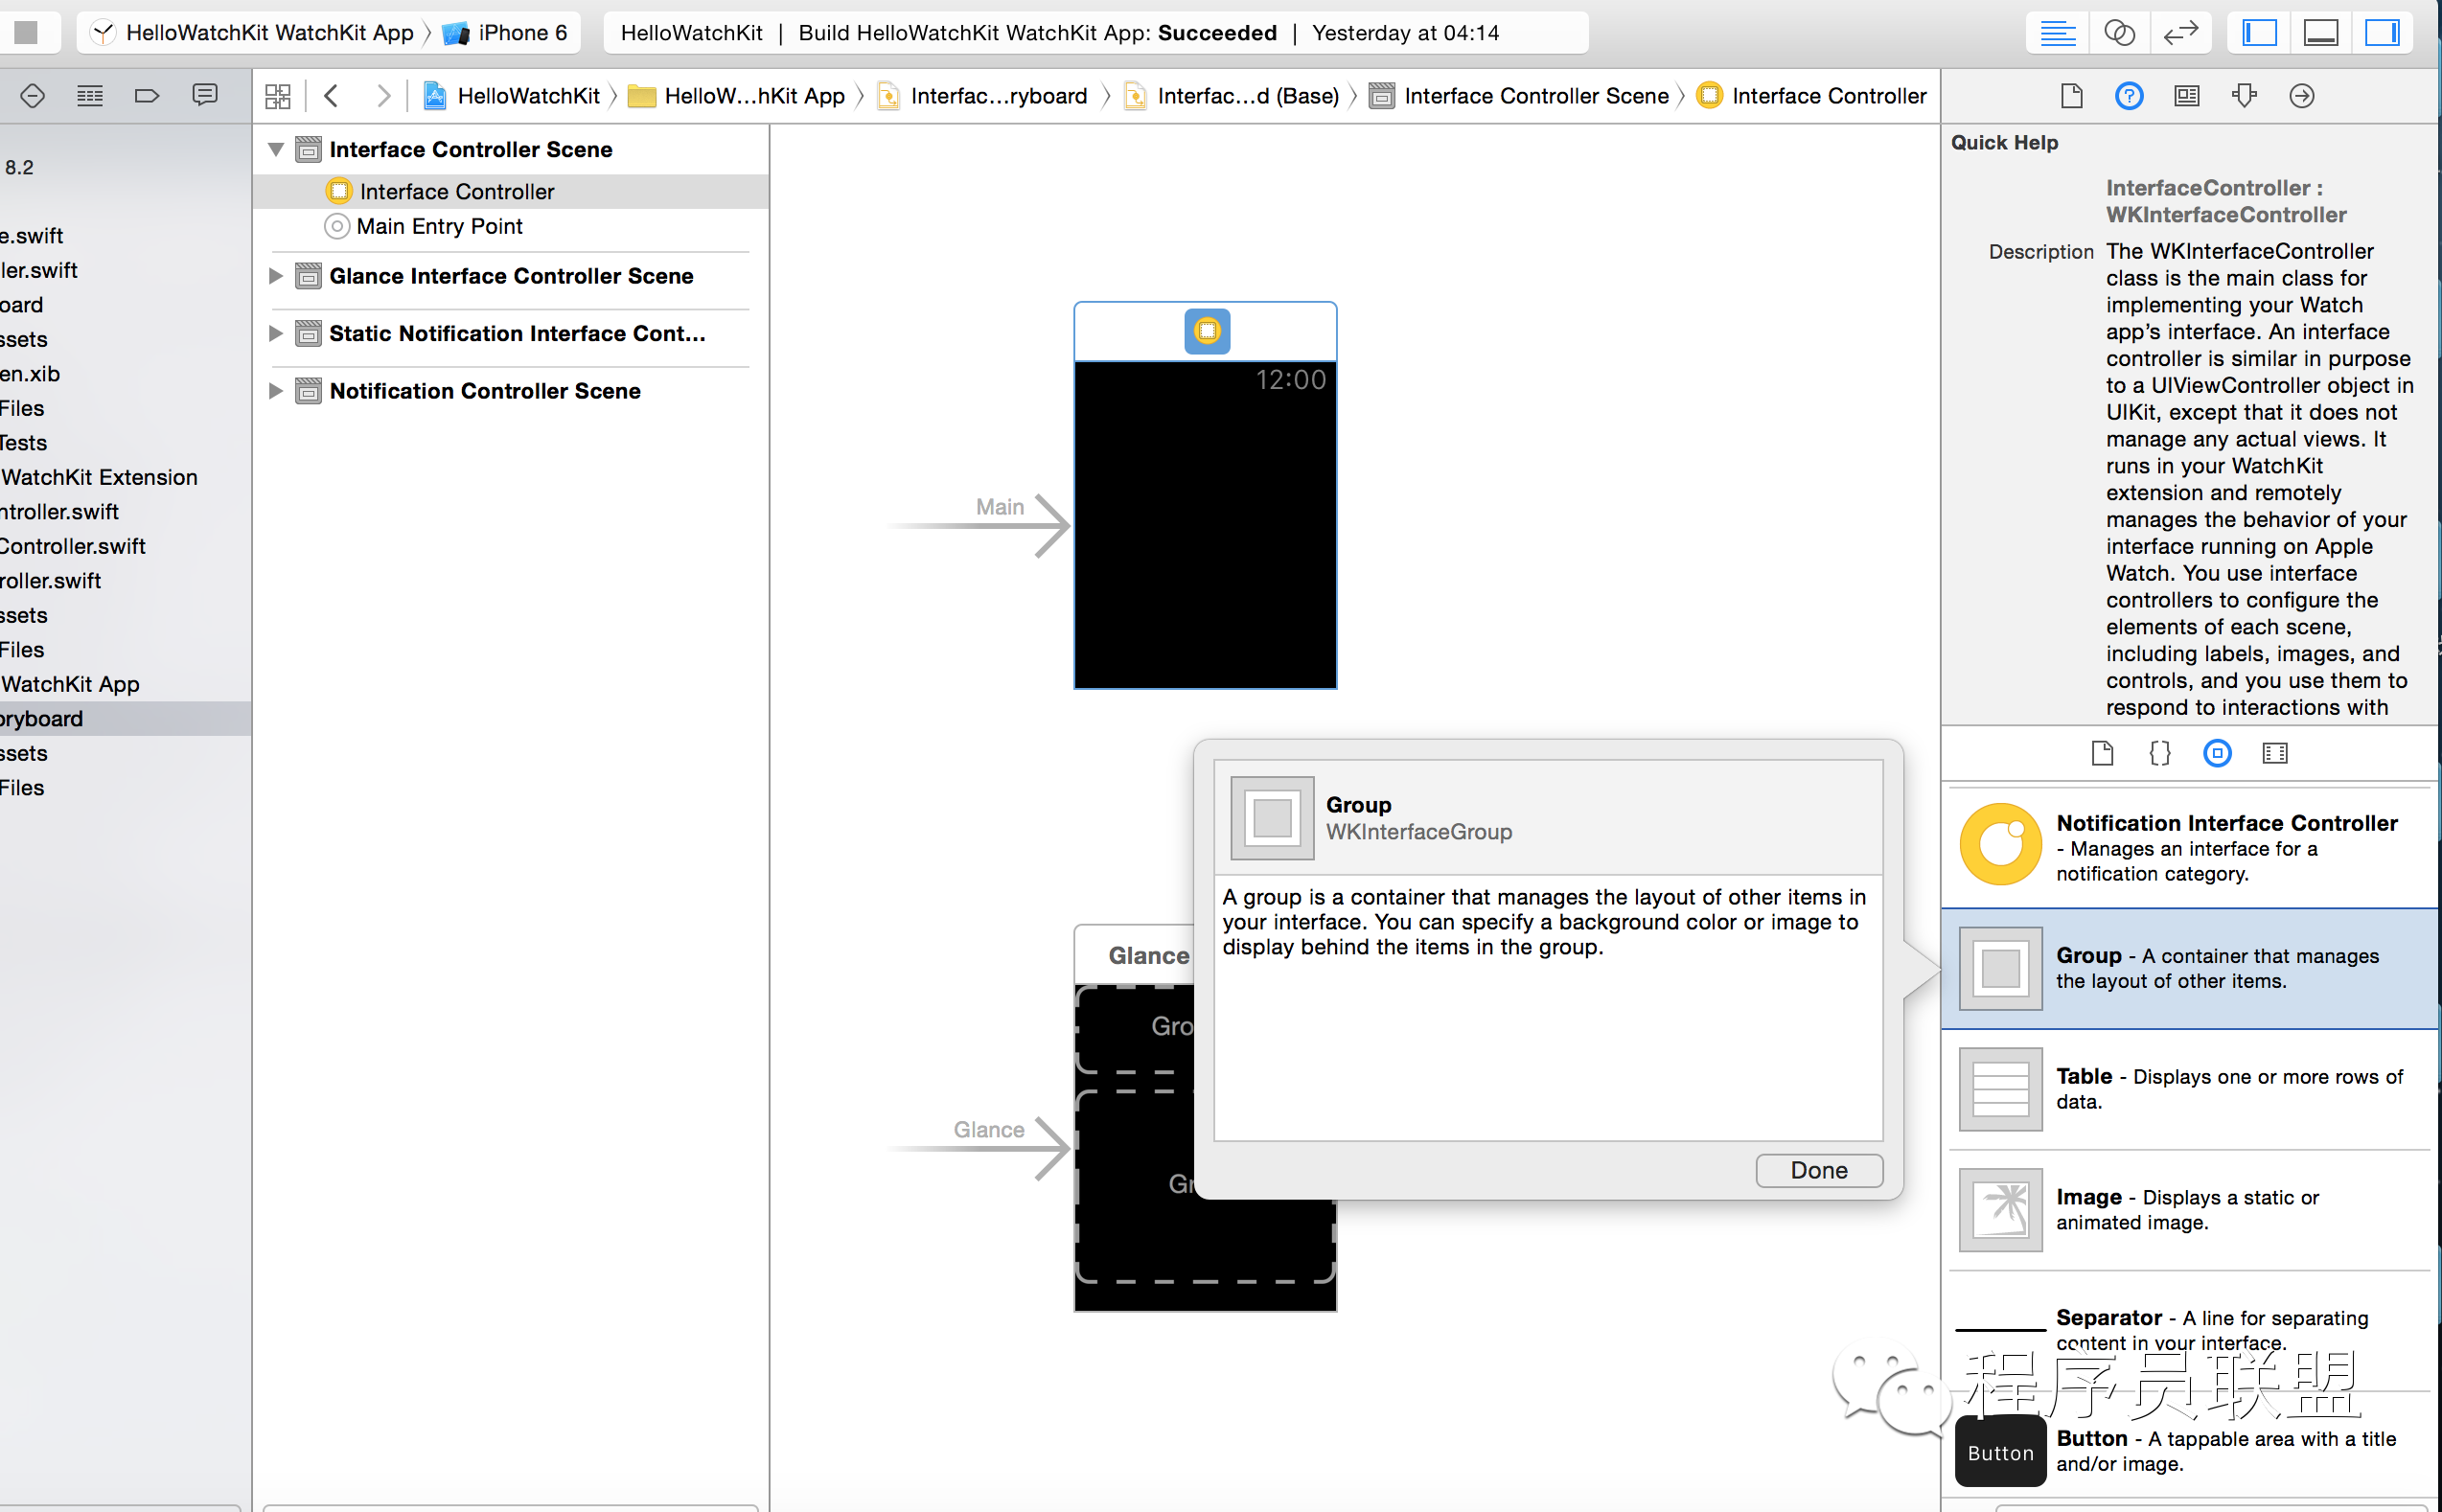Open the Report navigator
Image resolution: width=2442 pixels, height=1512 pixels.
click(205, 95)
